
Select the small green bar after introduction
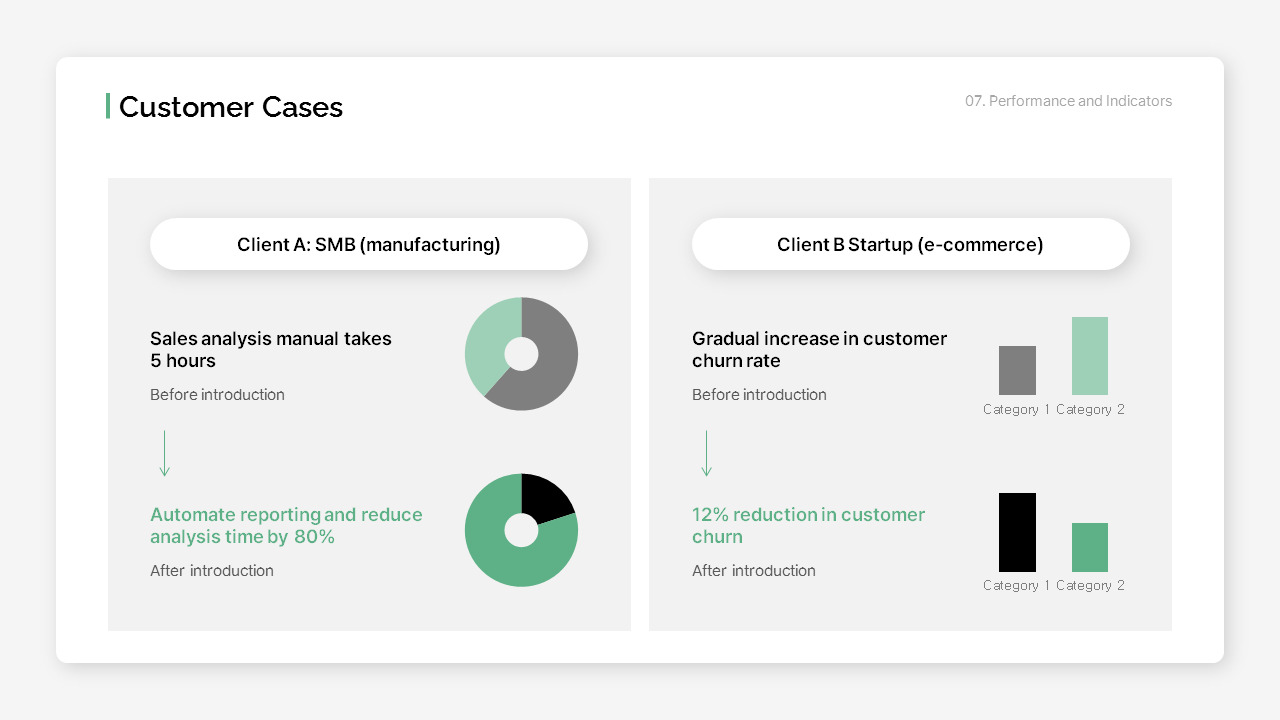coord(1090,548)
